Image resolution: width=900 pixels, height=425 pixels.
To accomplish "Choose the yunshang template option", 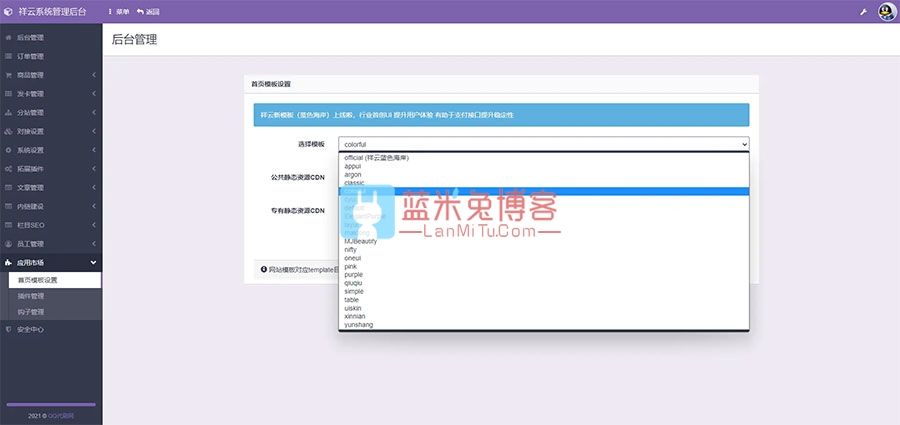I will 544,324.
